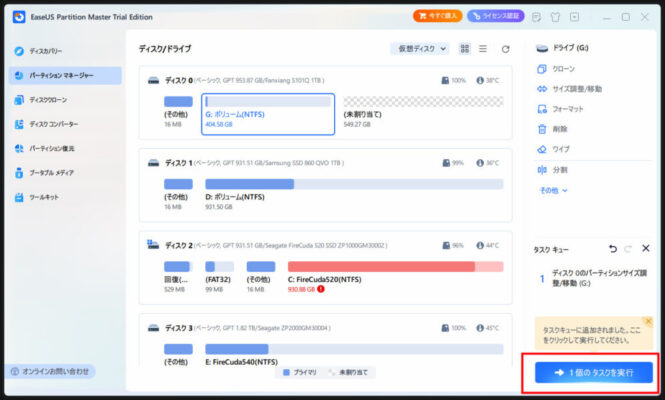The width and height of the screenshot is (665, 400).
Task: Select the 回復 529 MB partition
Action: click(x=178, y=277)
